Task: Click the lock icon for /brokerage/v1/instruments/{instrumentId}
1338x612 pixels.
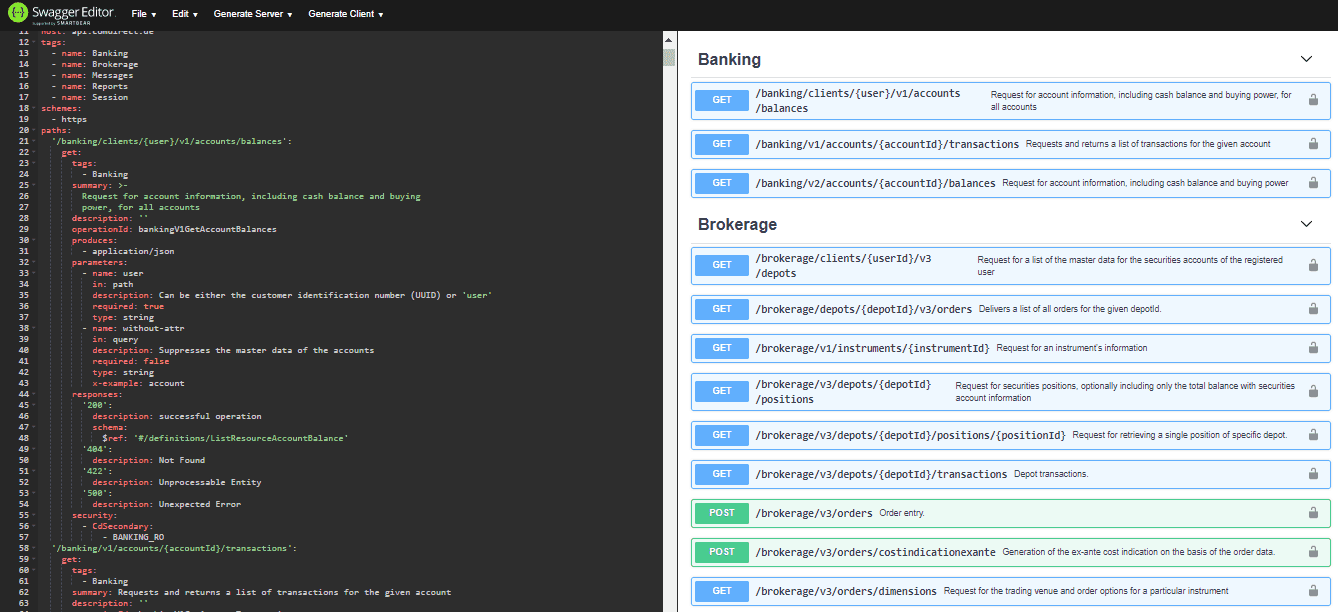Action: [1313, 348]
